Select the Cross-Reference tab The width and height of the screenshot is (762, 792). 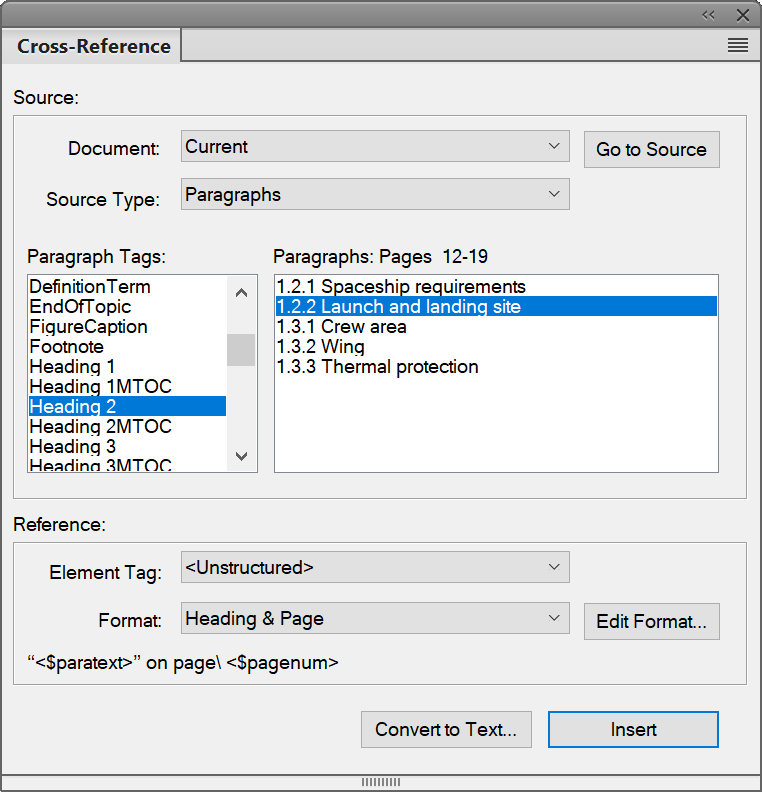(x=94, y=46)
